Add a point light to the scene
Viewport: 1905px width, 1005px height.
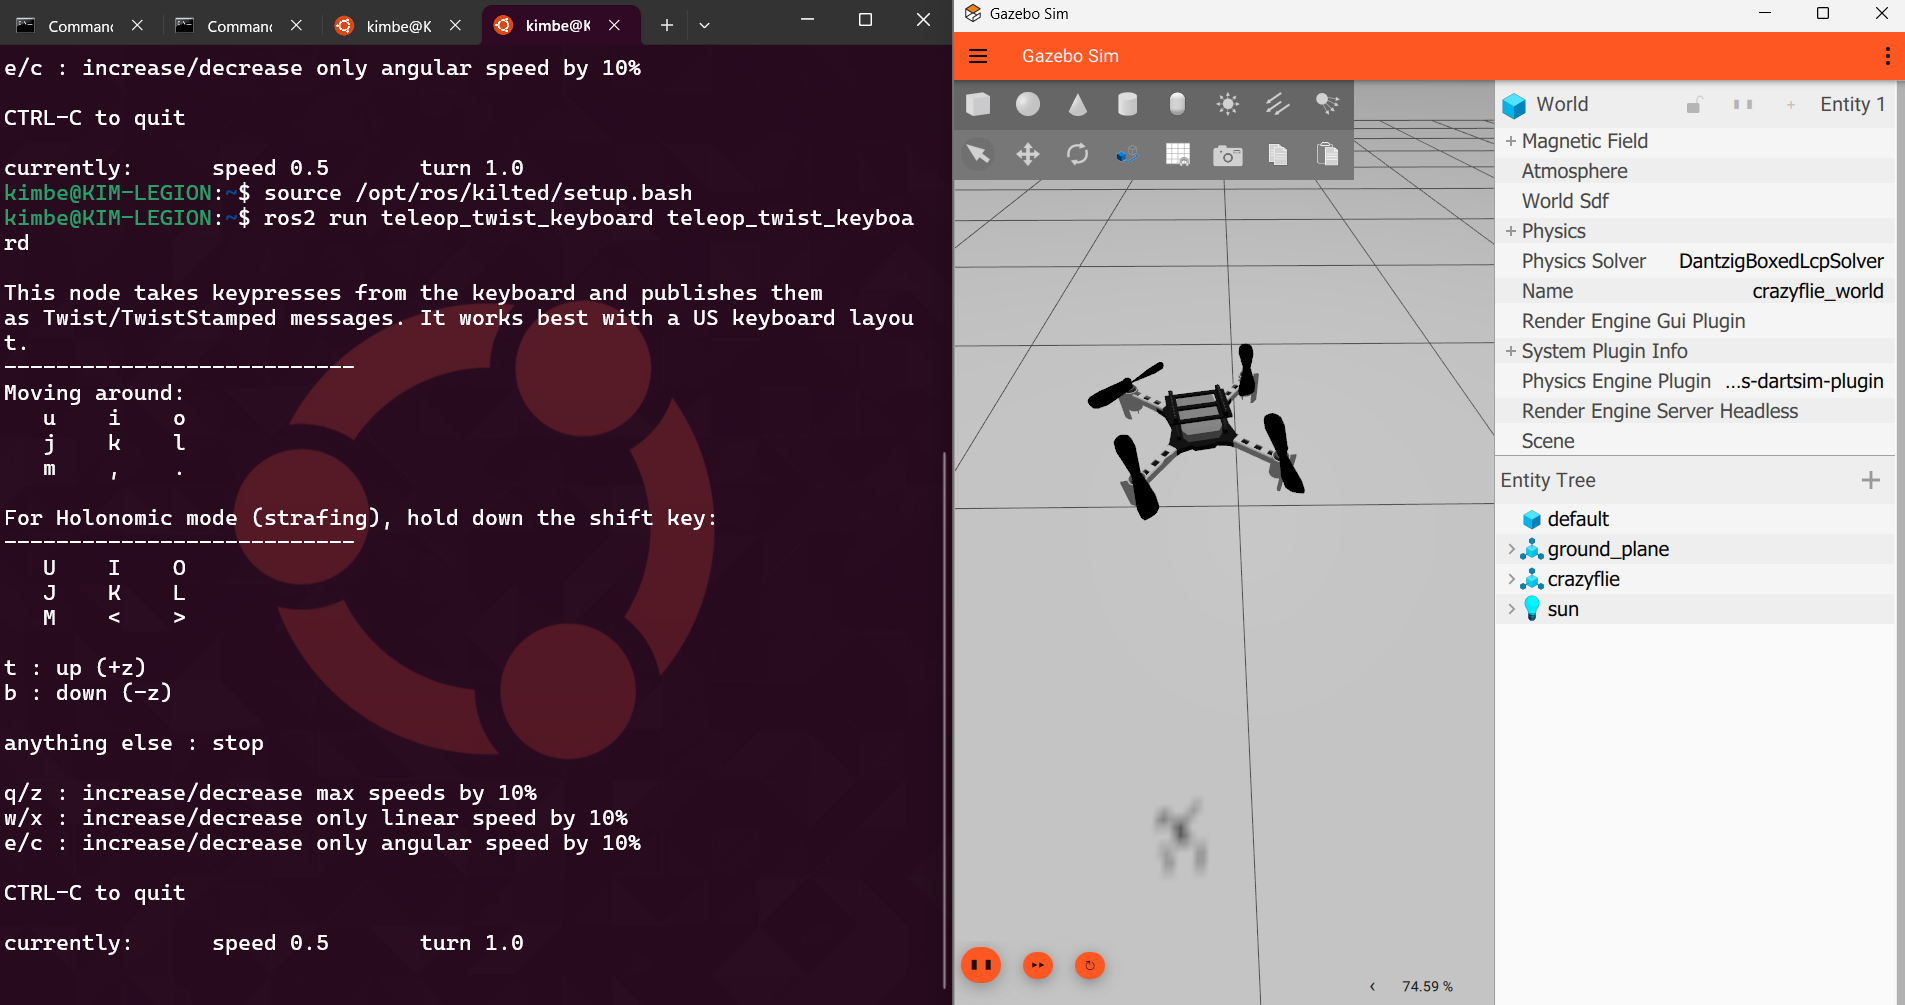pos(1228,104)
